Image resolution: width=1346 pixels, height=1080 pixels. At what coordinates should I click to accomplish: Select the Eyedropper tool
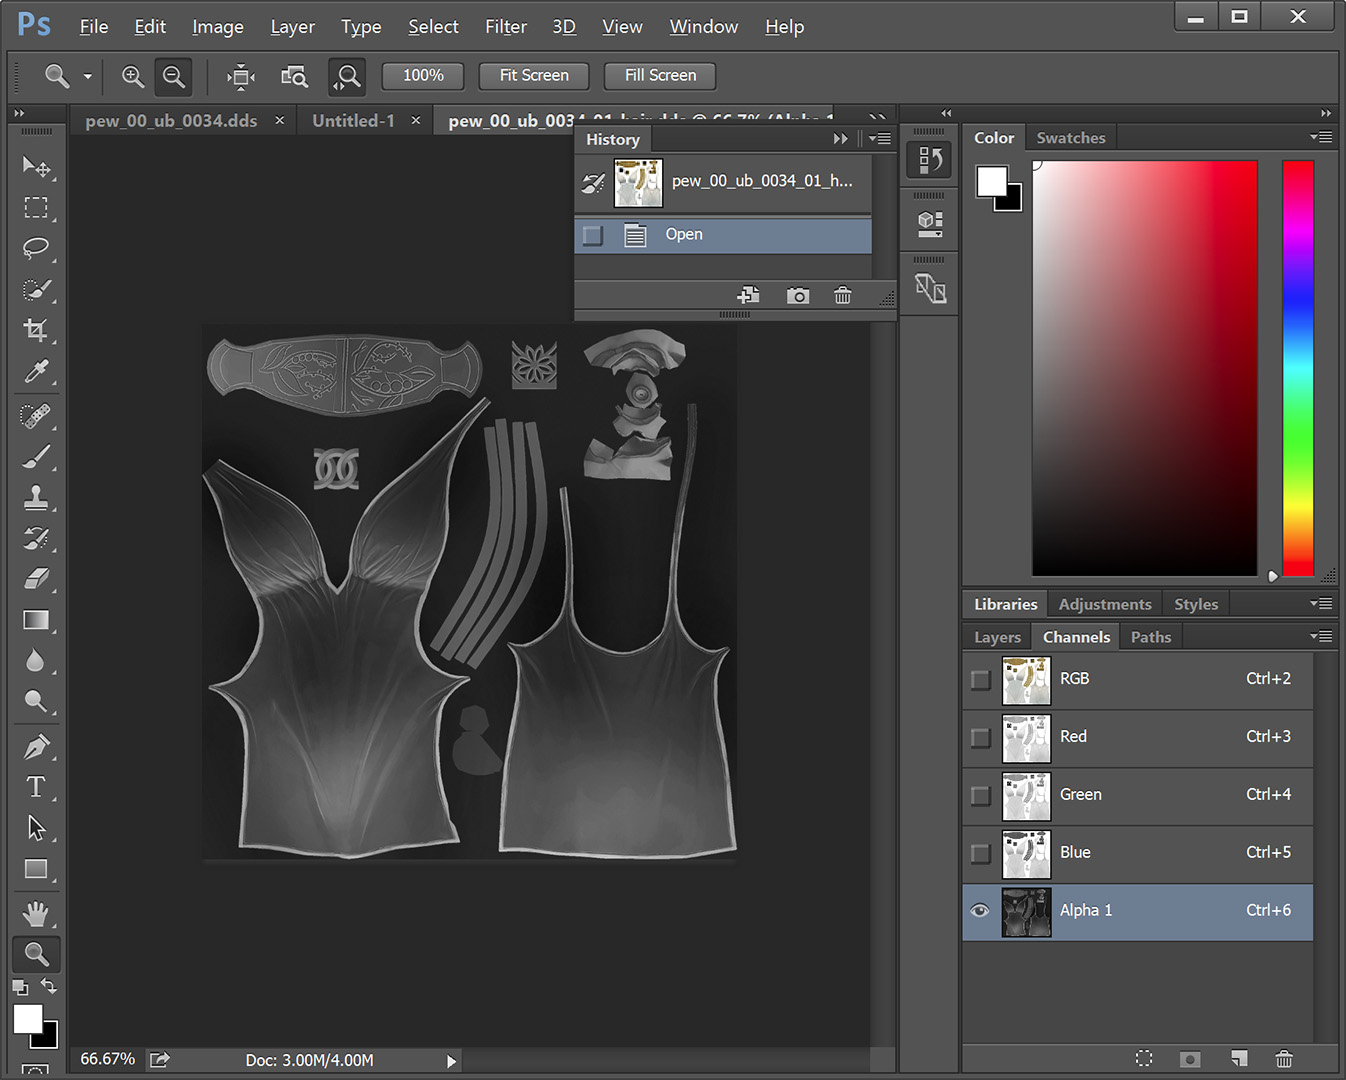tap(36, 372)
